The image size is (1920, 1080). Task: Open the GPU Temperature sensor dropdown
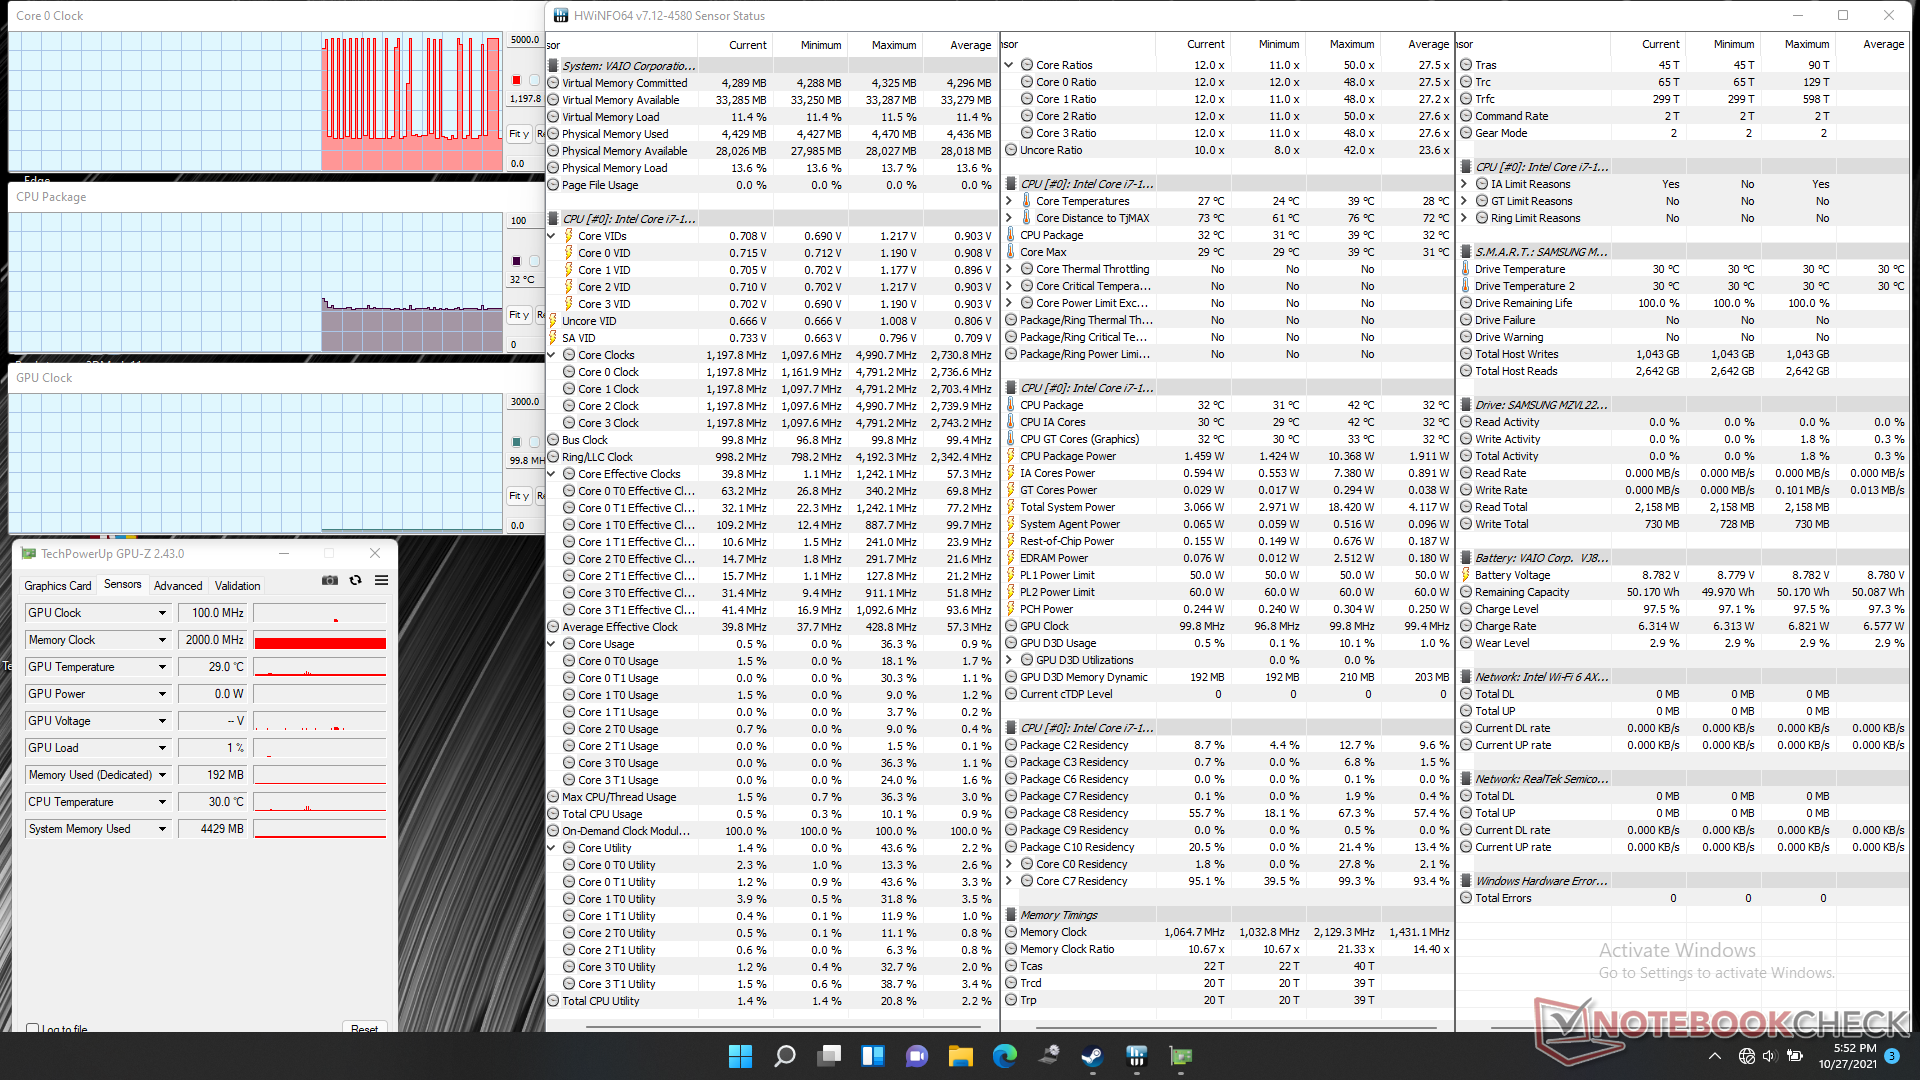162,667
